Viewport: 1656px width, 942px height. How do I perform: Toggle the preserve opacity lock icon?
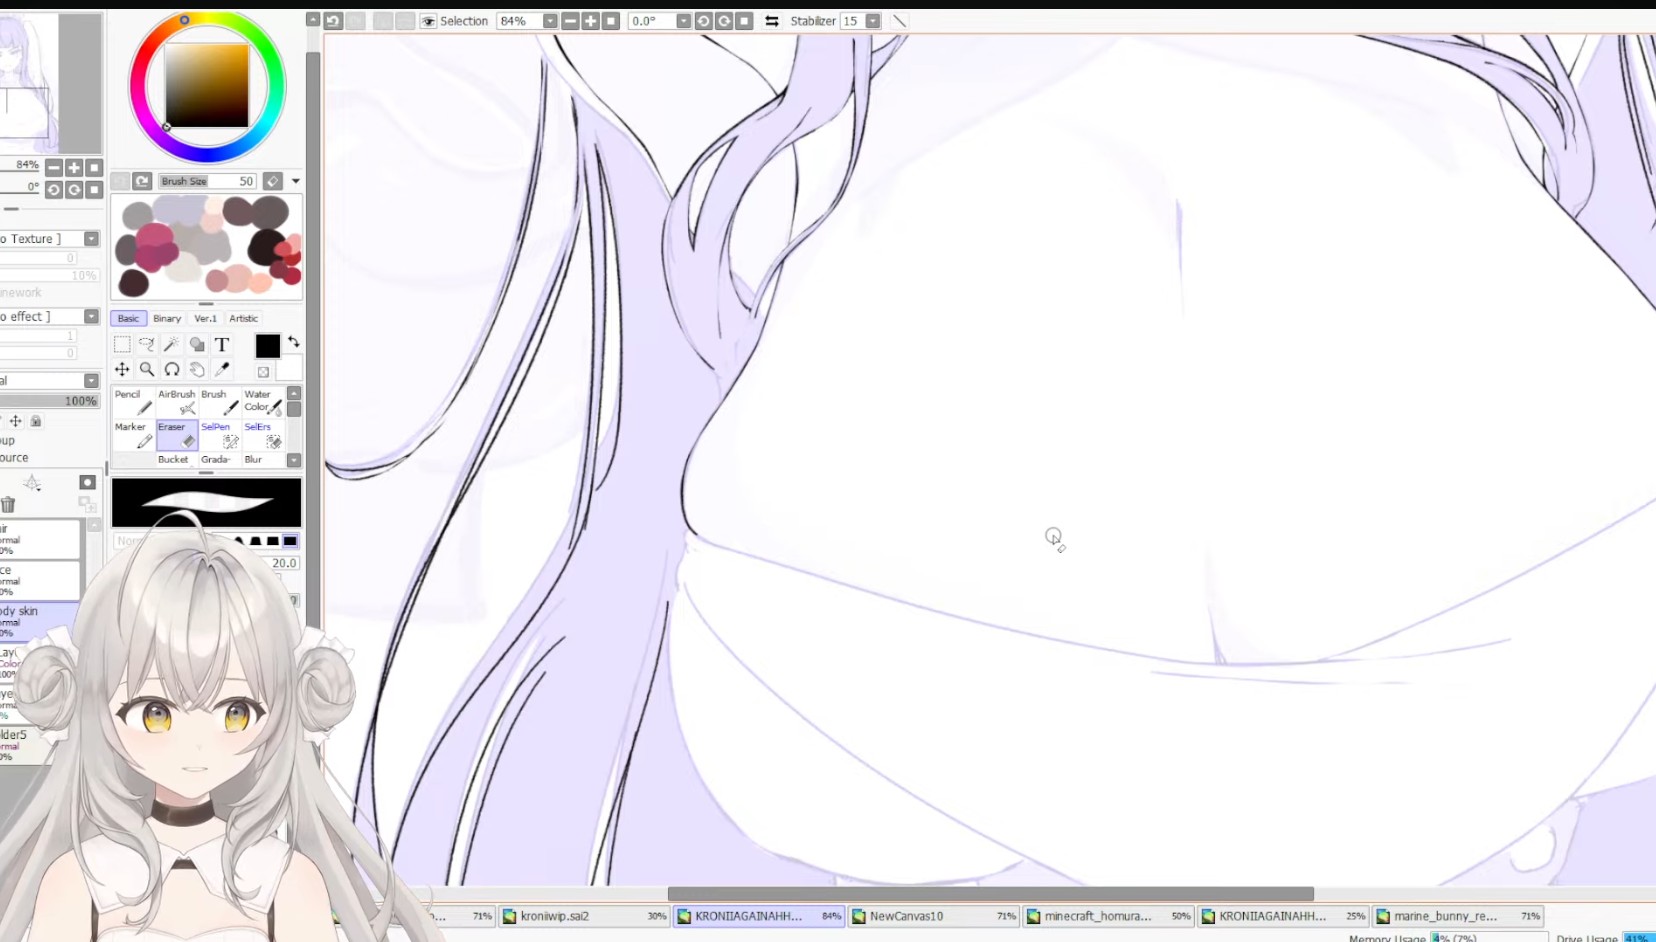pyautogui.click(x=36, y=421)
